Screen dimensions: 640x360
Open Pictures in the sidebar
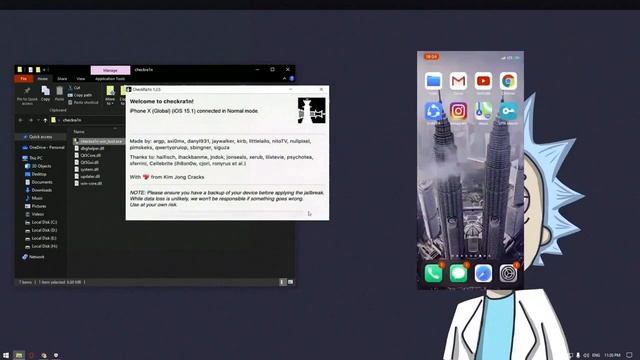(x=36, y=206)
